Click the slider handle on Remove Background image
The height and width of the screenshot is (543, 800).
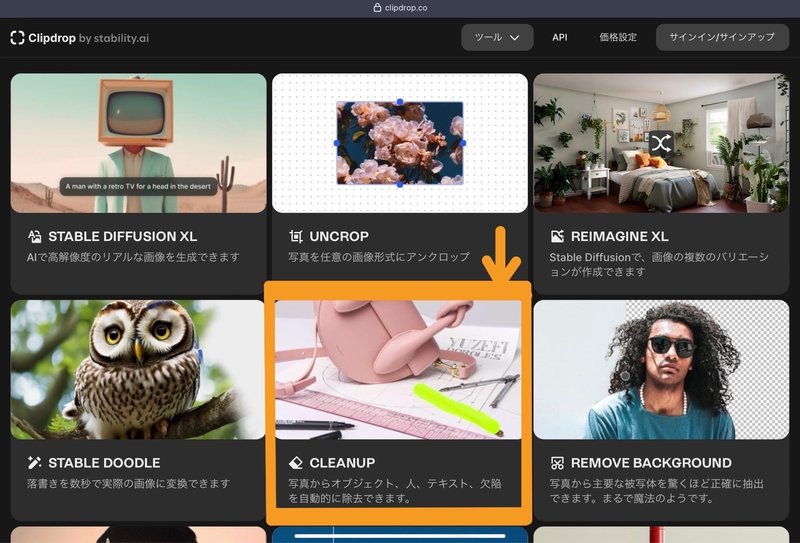point(625,376)
